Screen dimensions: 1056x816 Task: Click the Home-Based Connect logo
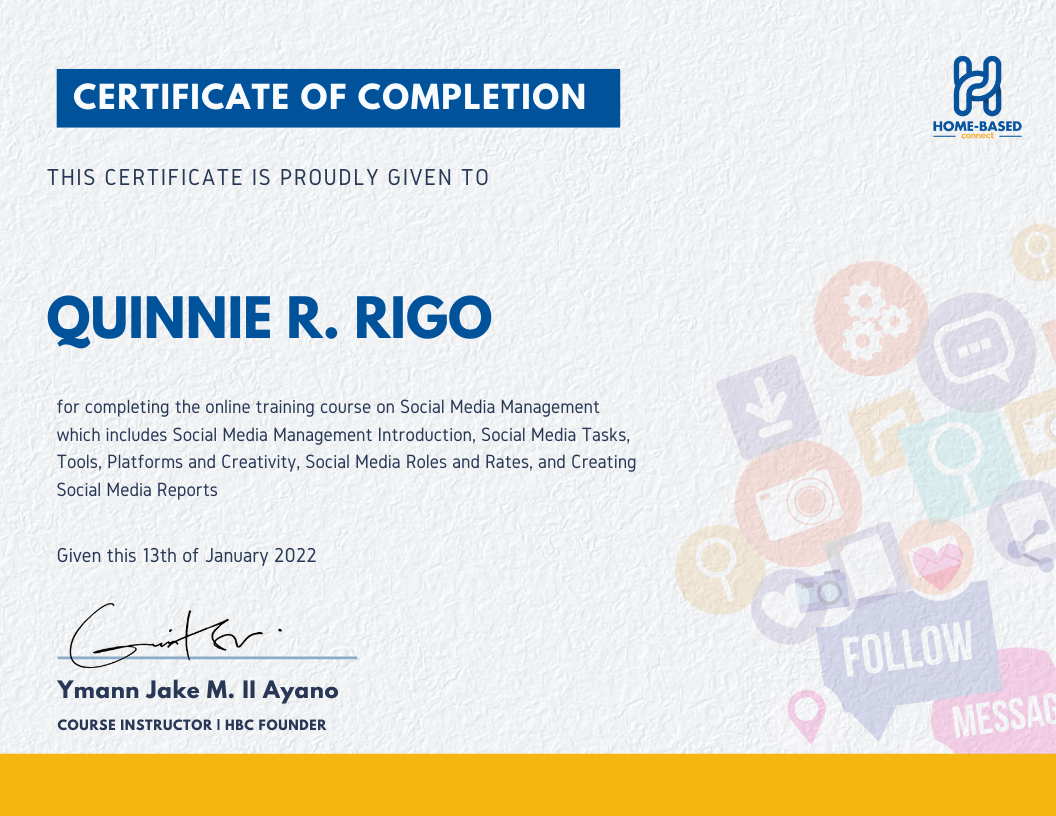point(977,97)
